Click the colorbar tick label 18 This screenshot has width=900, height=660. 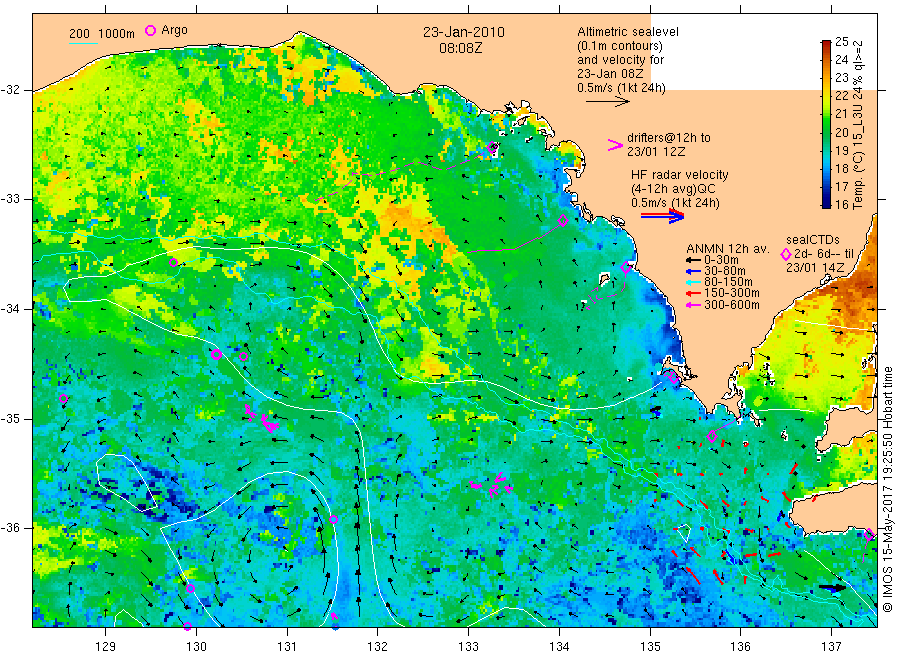pyautogui.click(x=841, y=168)
